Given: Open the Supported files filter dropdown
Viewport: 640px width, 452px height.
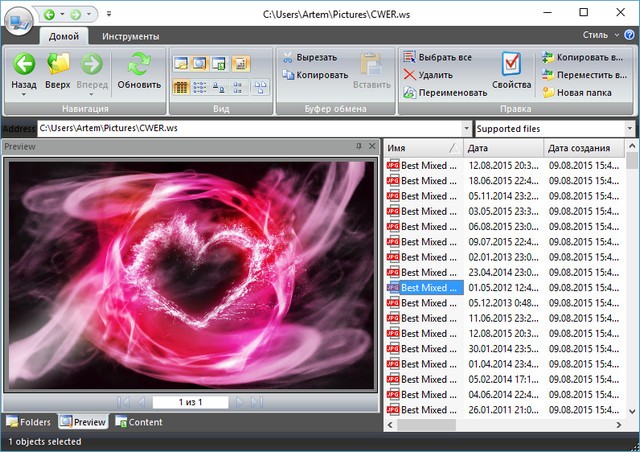Looking at the screenshot, I should tap(629, 129).
